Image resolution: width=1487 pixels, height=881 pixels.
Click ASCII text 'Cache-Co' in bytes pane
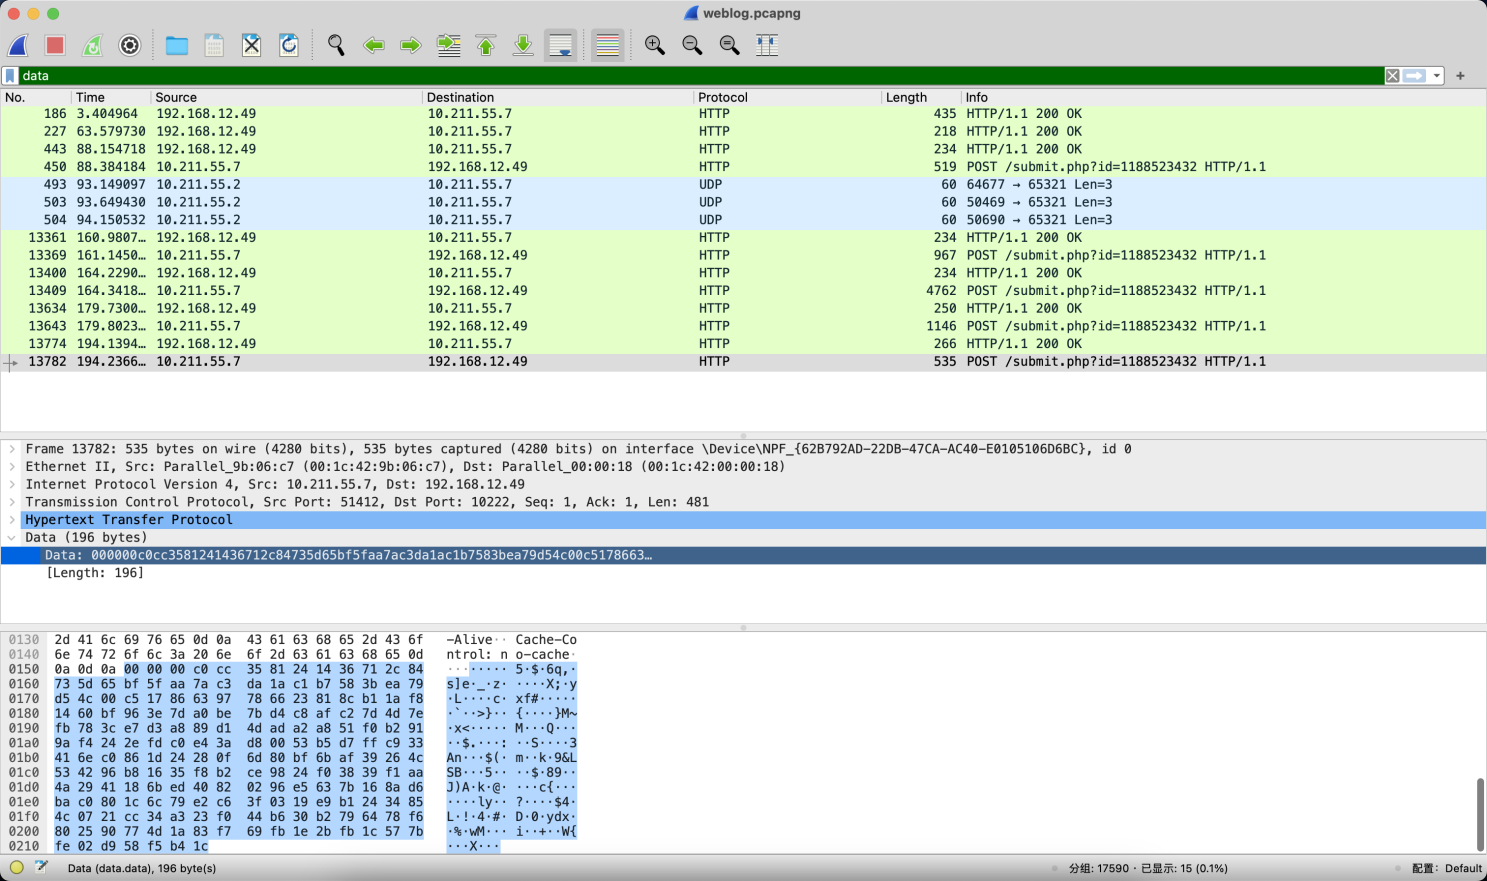point(546,640)
